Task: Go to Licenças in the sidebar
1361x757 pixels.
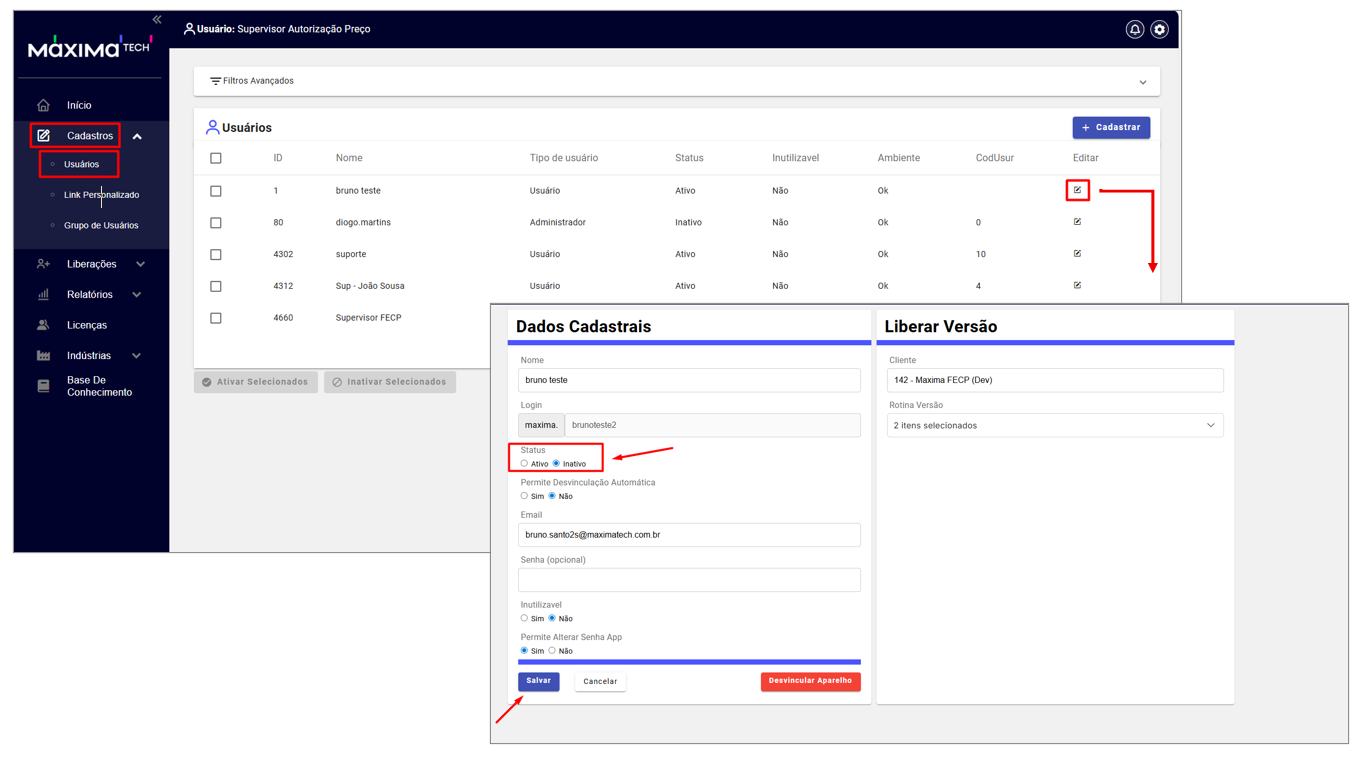Action: [x=86, y=325]
